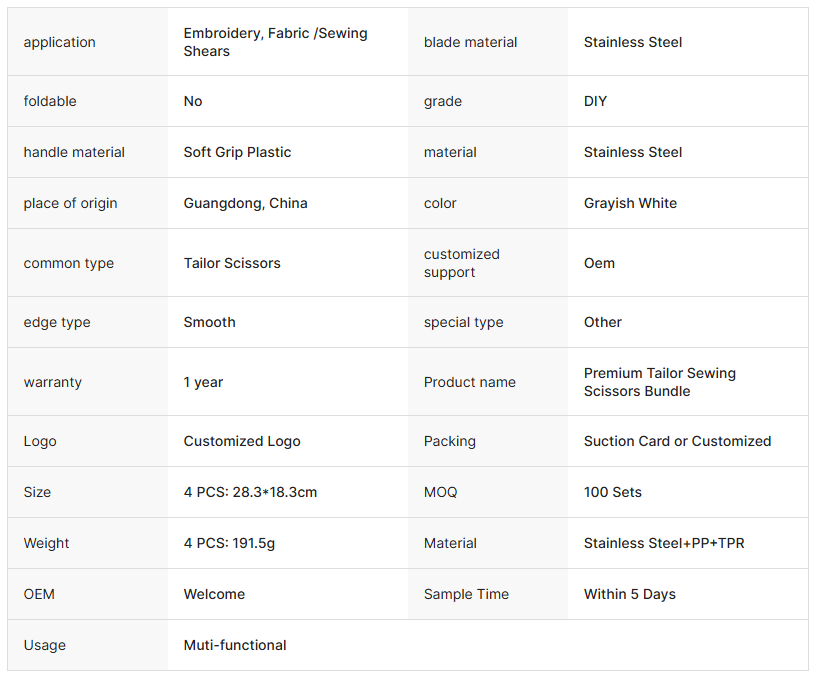Click 'Within 5 Days' sample time value
Screen dimensions: 816x679
630,594
